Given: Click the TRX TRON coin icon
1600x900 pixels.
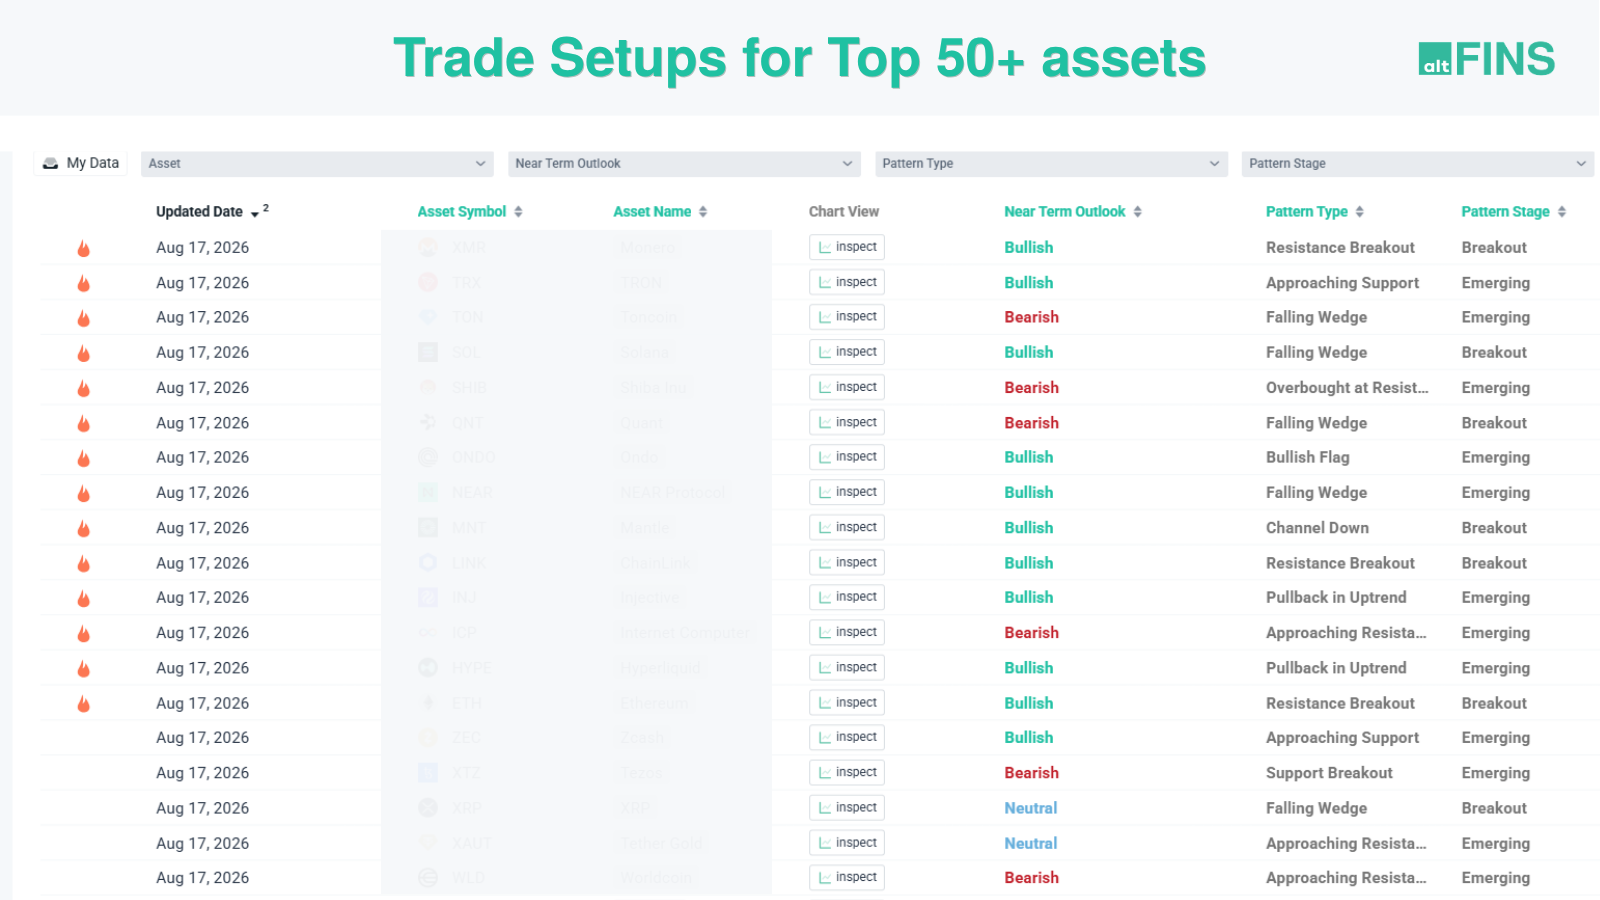Looking at the screenshot, I should [428, 283].
